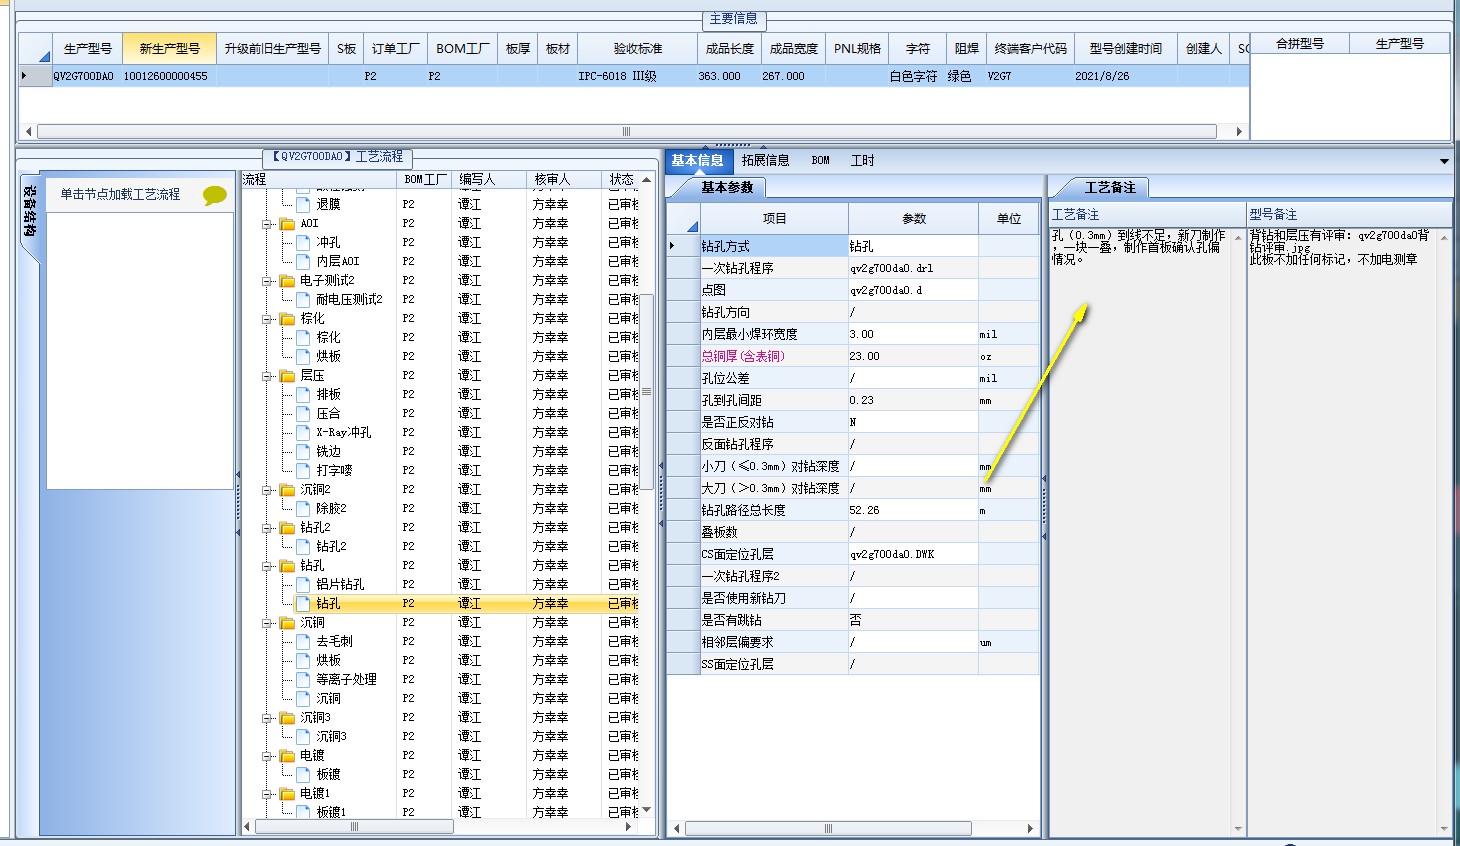Open the BOM tab
Screen dimensions: 1460x846
click(x=820, y=160)
